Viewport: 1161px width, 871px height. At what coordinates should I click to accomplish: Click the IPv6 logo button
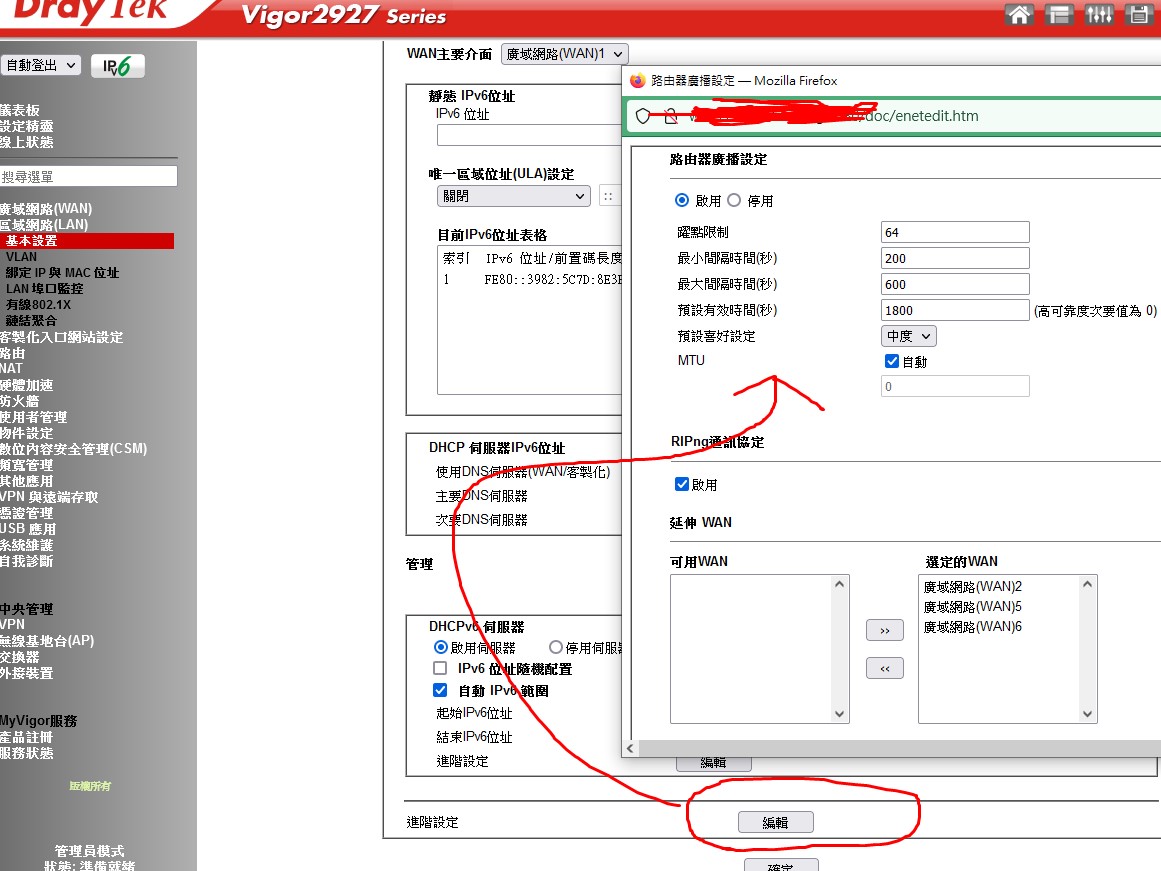118,66
